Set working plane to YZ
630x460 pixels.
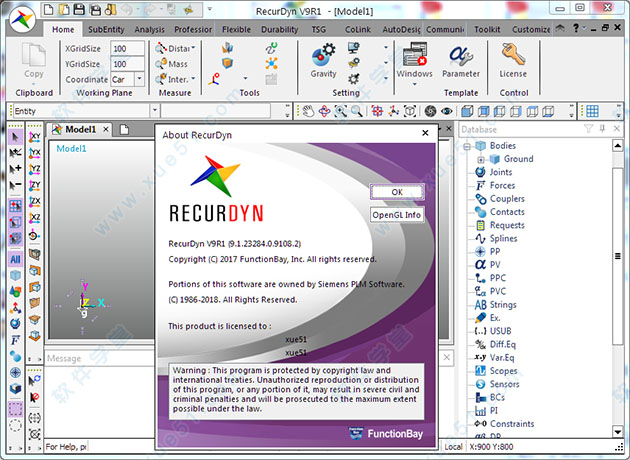35,169
